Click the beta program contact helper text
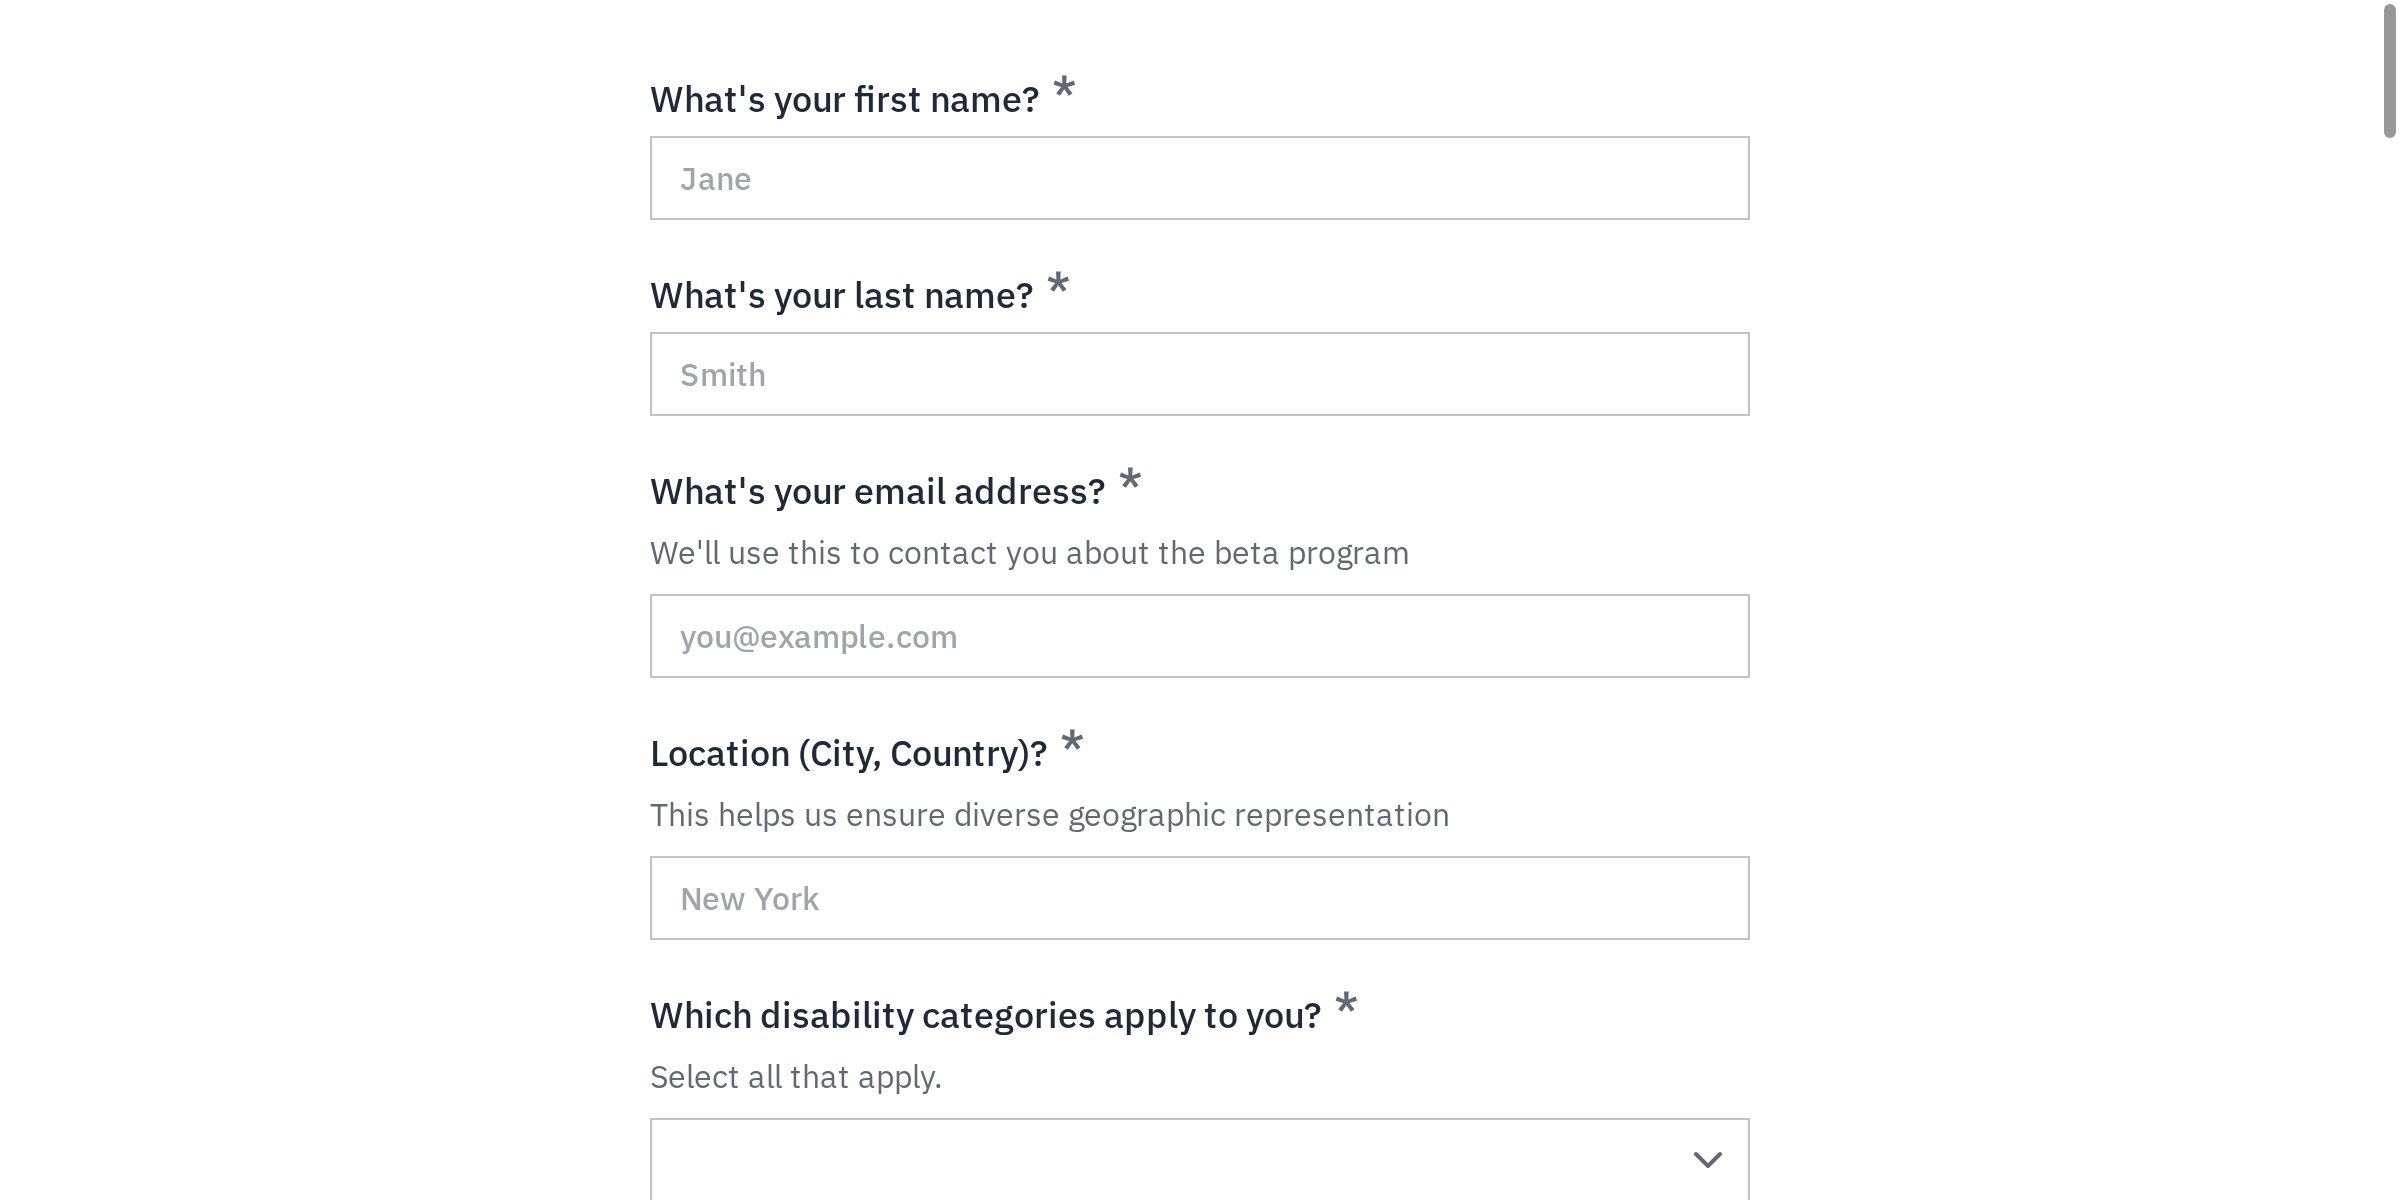The image size is (2400, 1200). point(1029,551)
